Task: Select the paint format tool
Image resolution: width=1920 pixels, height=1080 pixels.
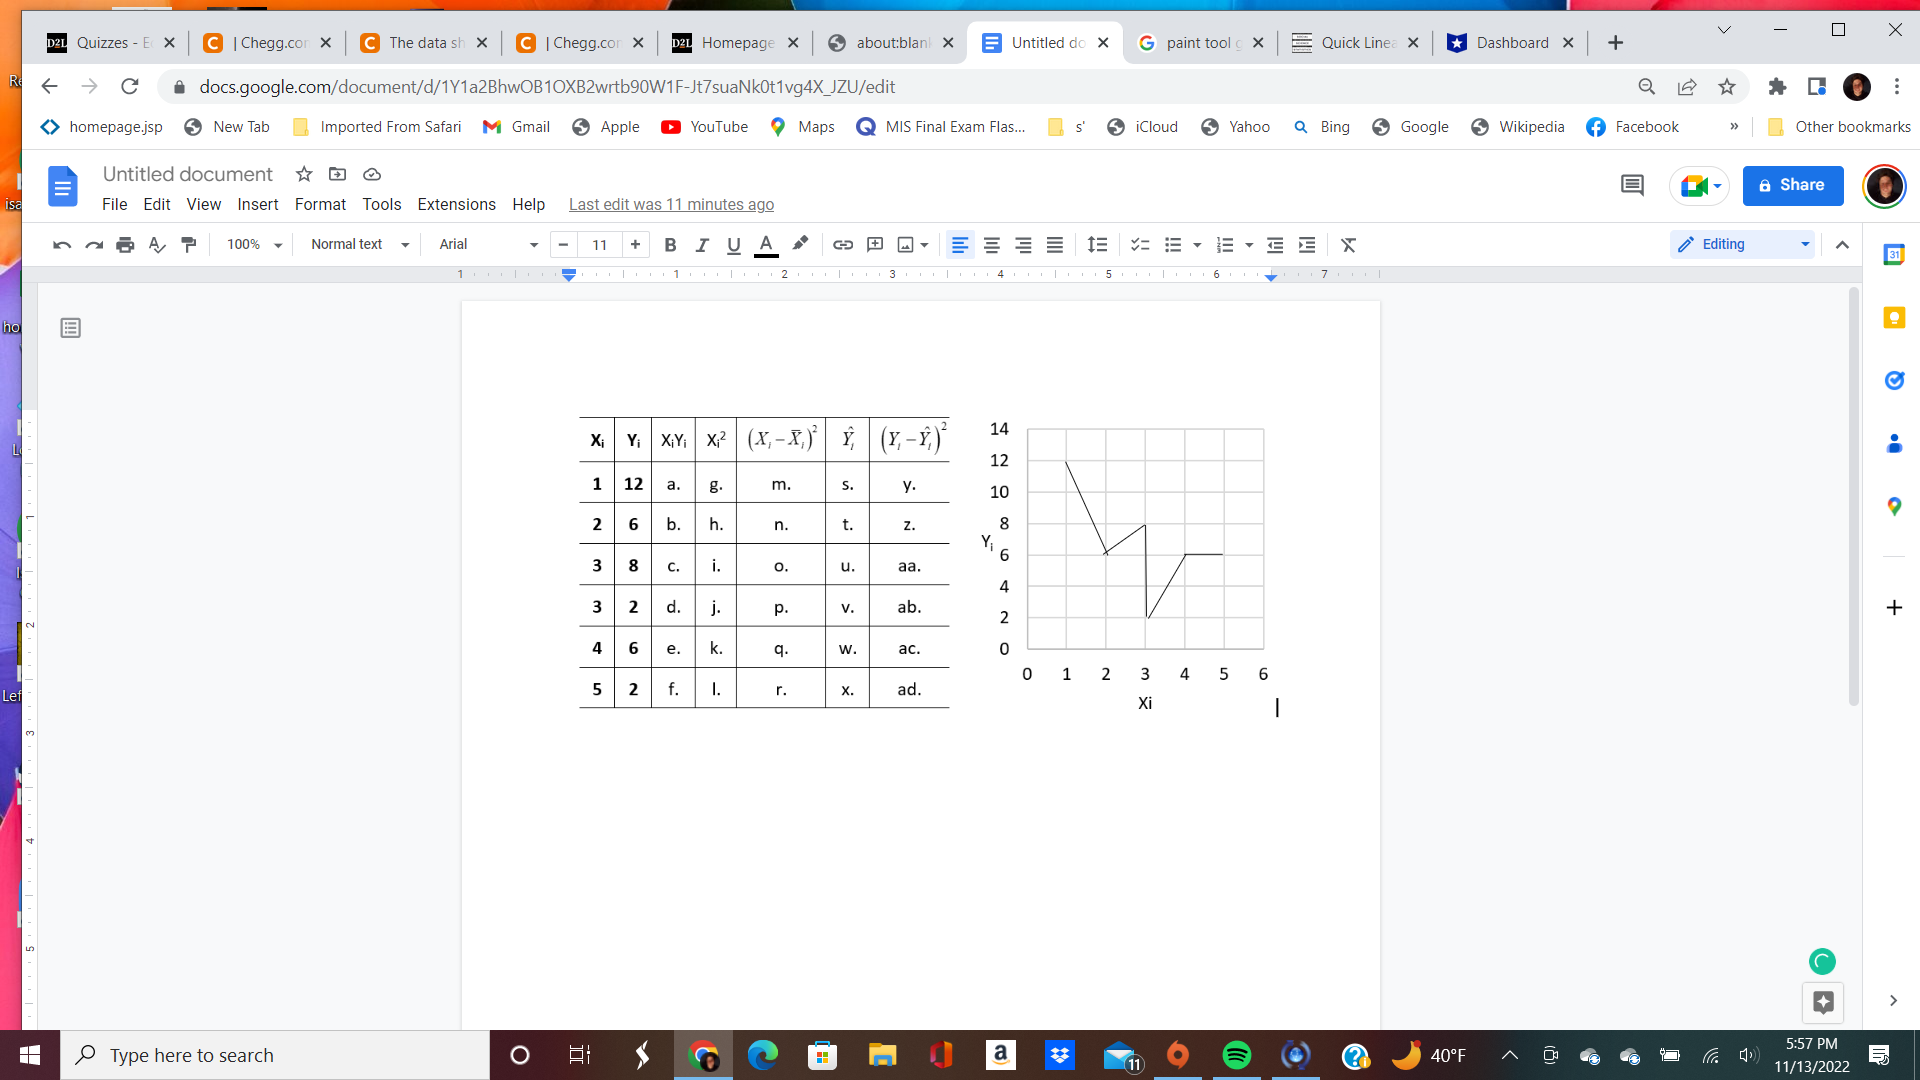Action: [189, 245]
